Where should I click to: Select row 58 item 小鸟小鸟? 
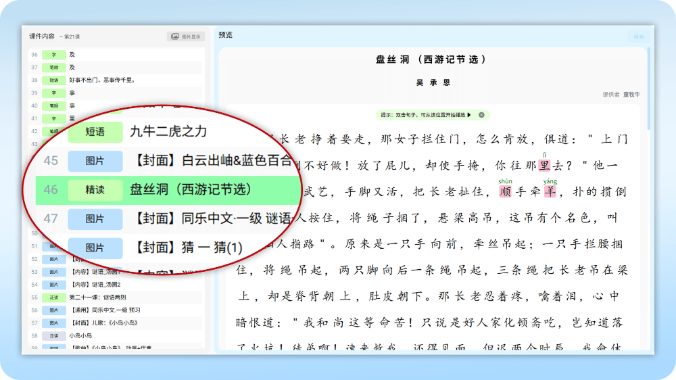[116, 336]
